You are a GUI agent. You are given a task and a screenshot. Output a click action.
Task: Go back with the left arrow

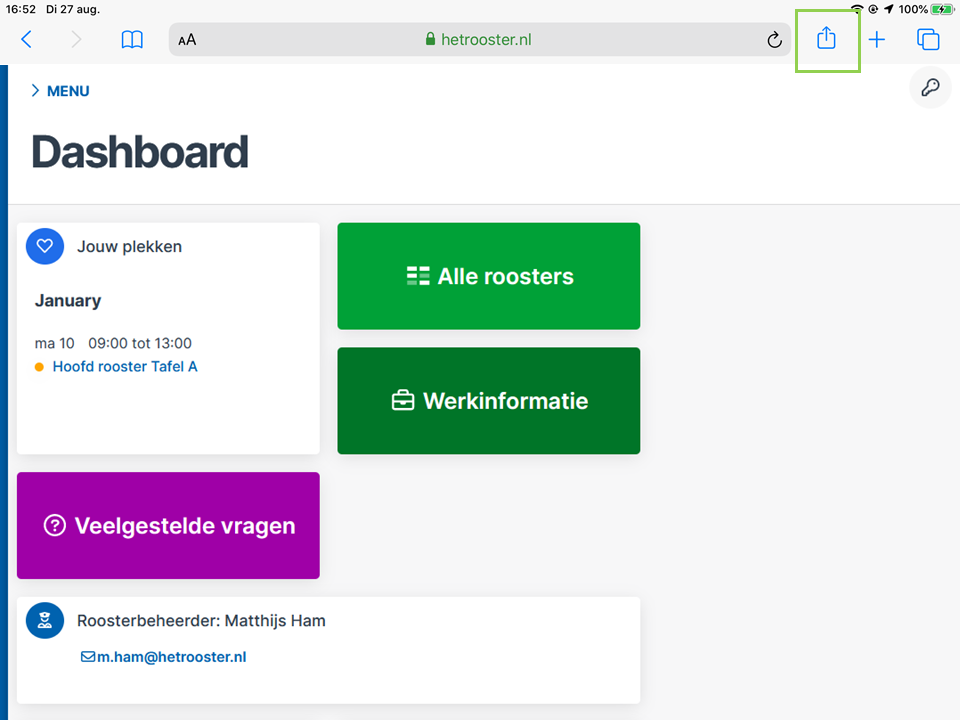point(26,39)
